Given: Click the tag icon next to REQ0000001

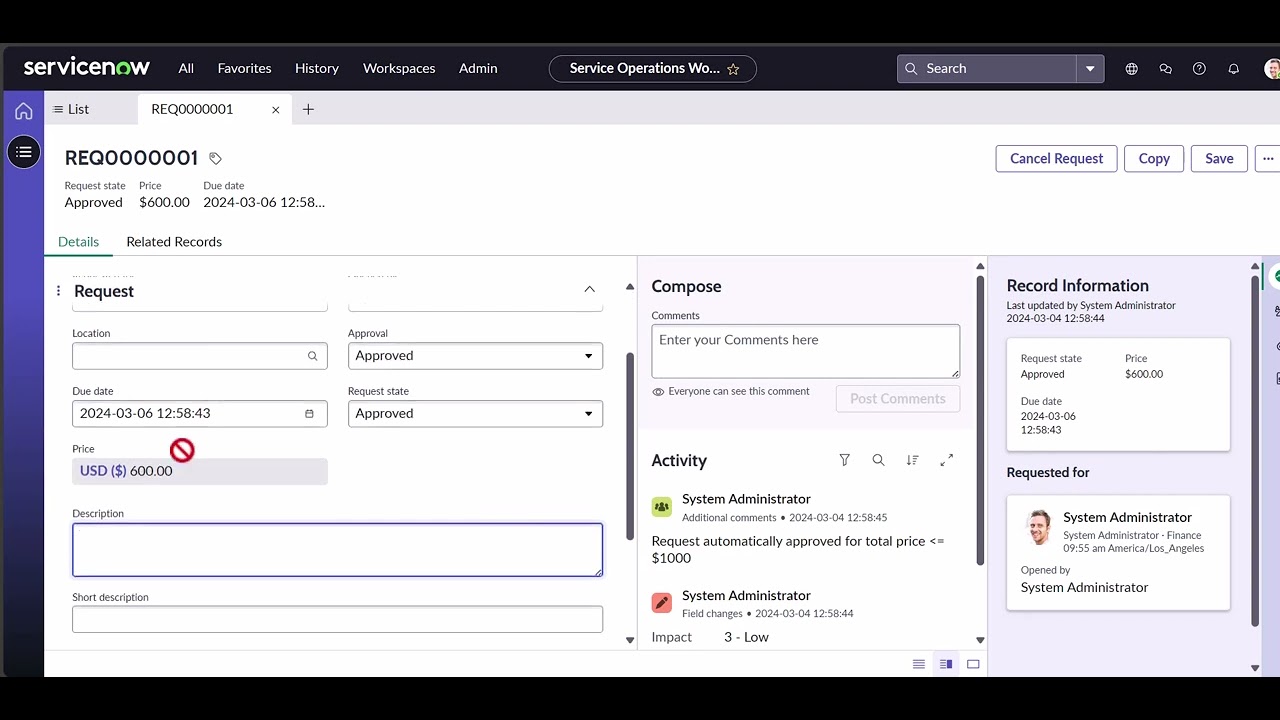Looking at the screenshot, I should [215, 158].
